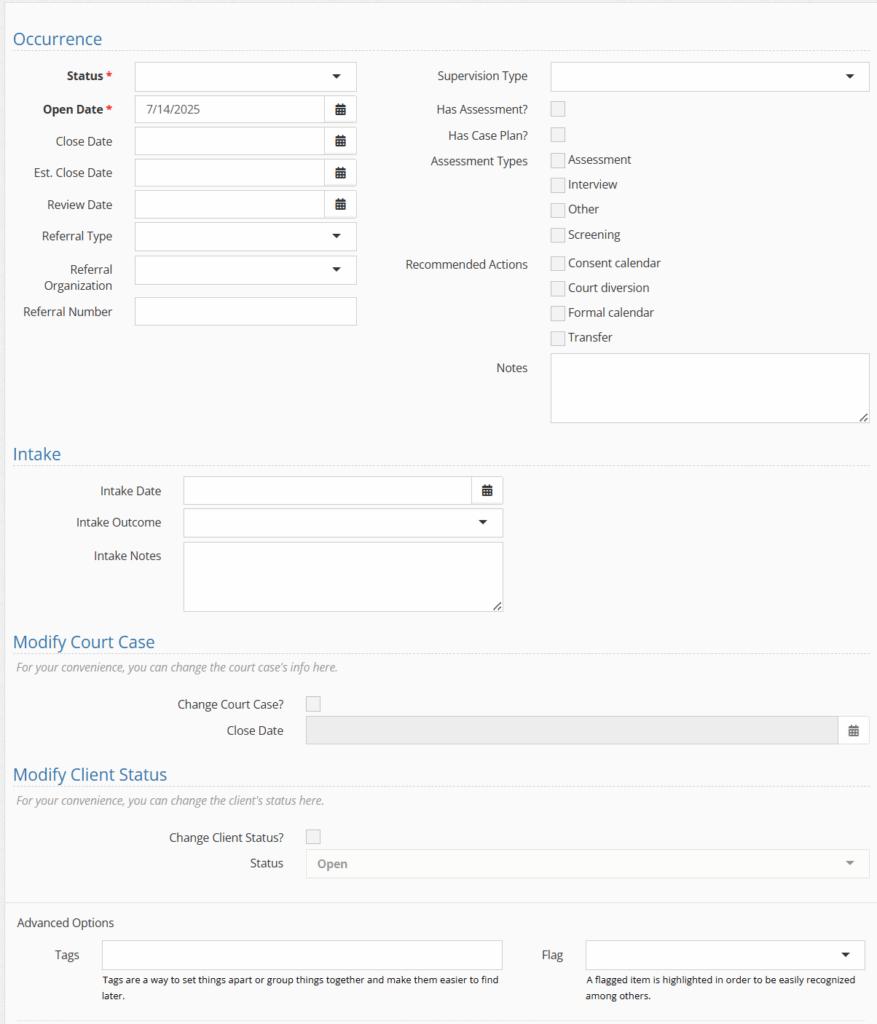Click the Court Case Close Date calendar icon
Image resolution: width=877 pixels, height=1024 pixels.
(853, 731)
